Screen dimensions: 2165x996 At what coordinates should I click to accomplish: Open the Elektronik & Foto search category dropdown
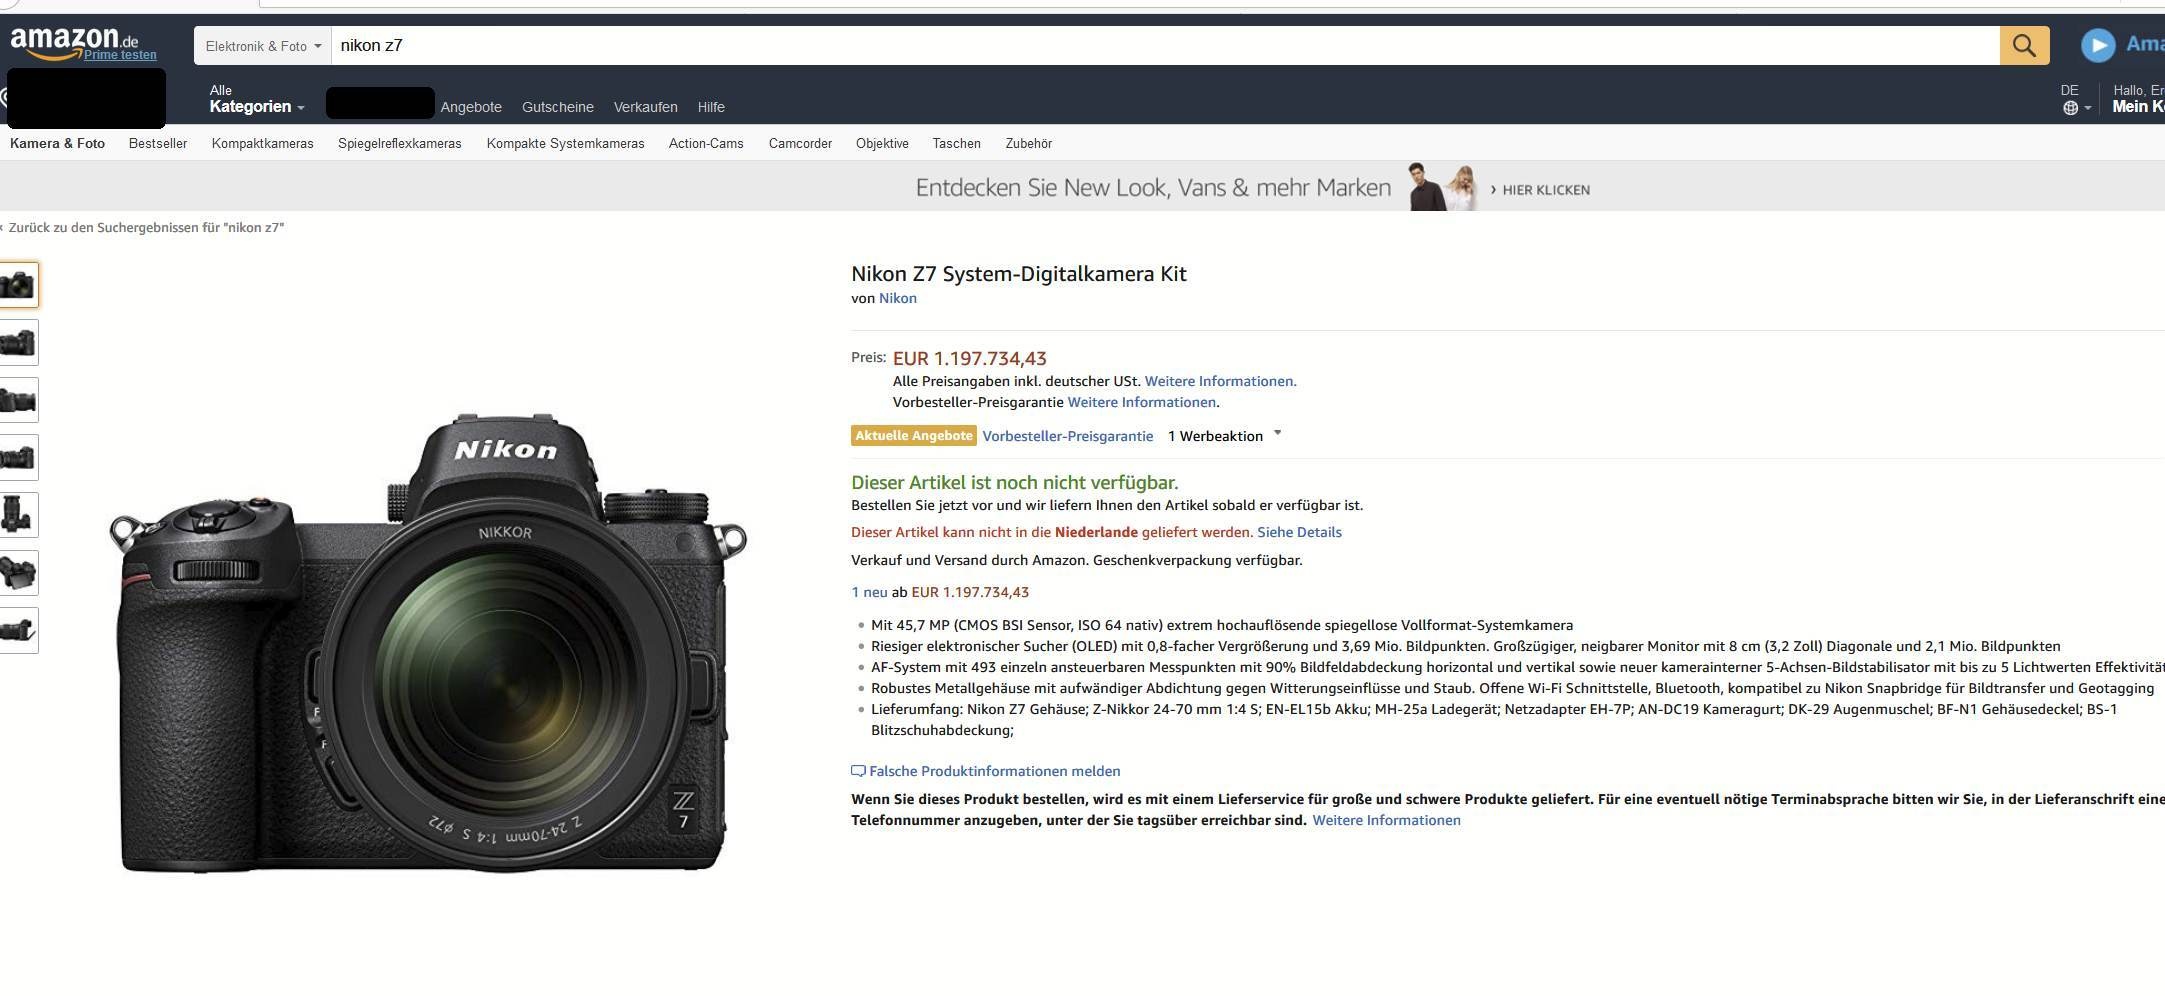tap(263, 46)
